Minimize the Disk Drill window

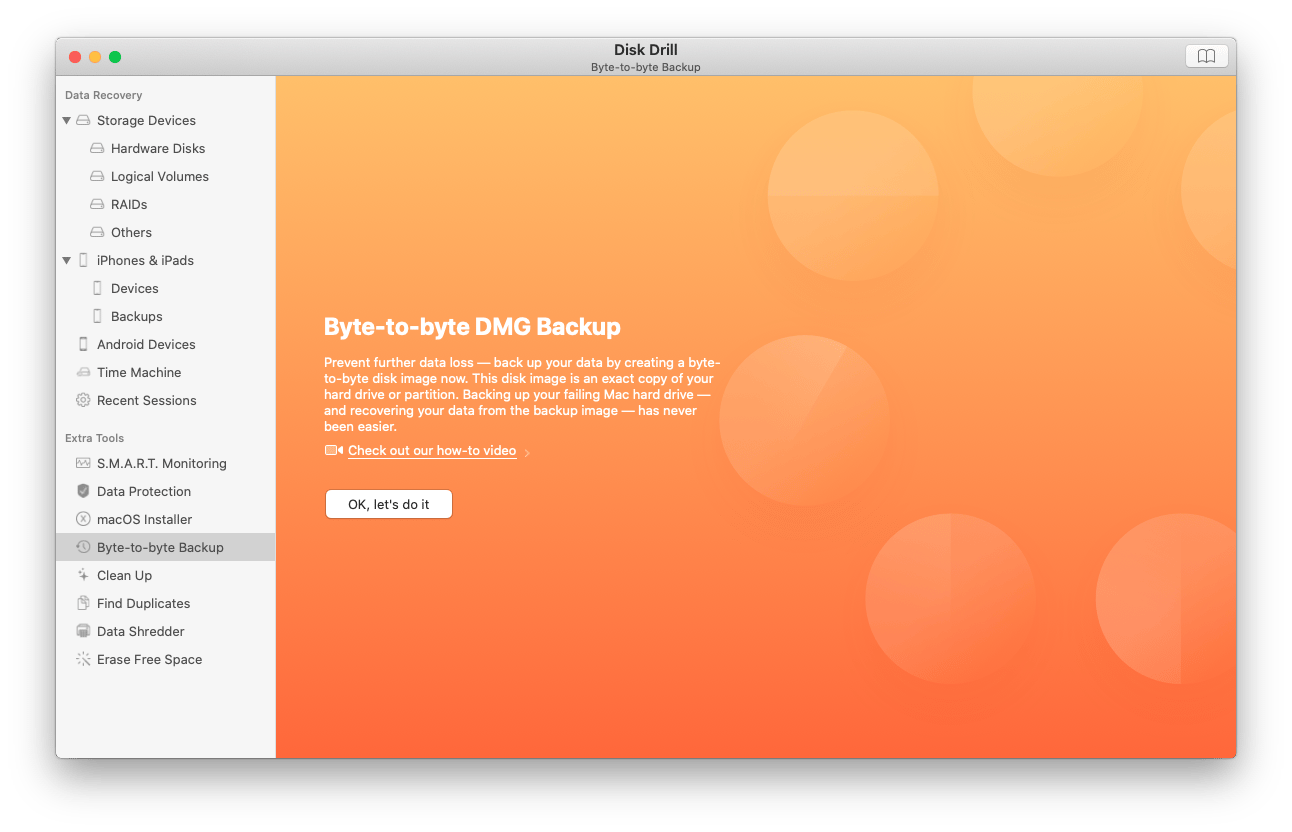click(x=95, y=57)
